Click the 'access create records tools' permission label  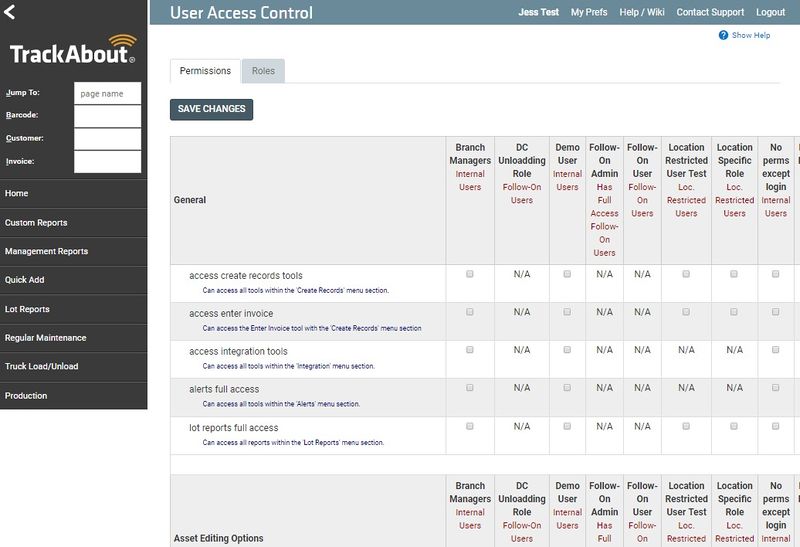tap(245, 276)
